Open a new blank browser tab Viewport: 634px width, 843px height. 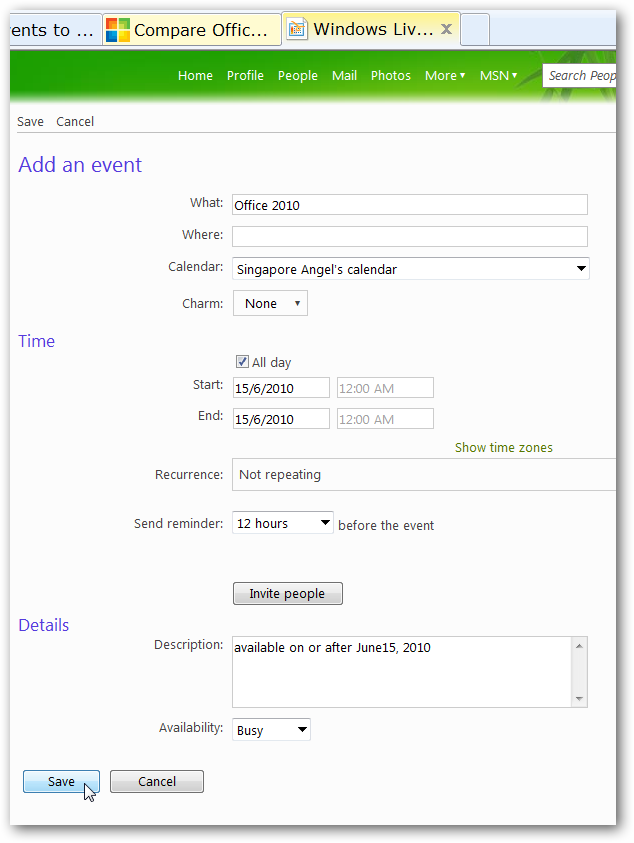[475, 30]
